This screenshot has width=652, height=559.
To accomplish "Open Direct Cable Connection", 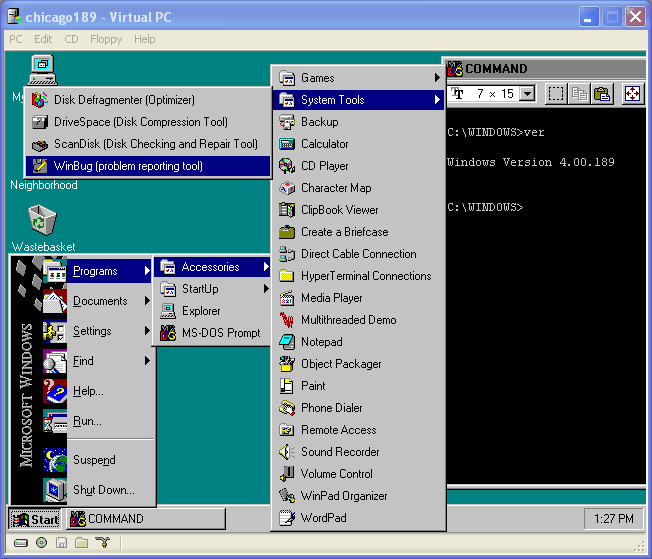I will pos(358,254).
